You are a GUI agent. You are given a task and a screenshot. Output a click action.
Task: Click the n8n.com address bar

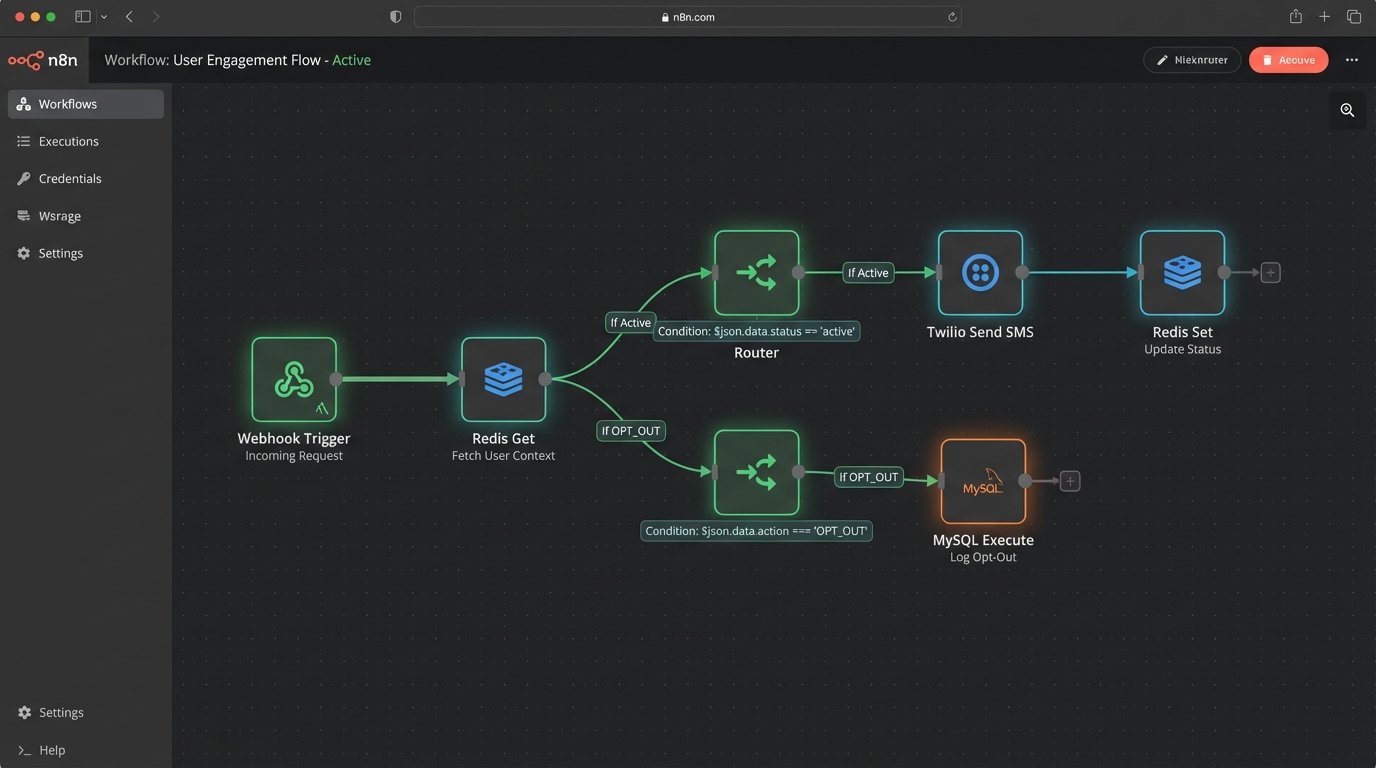pyautogui.click(x=687, y=17)
